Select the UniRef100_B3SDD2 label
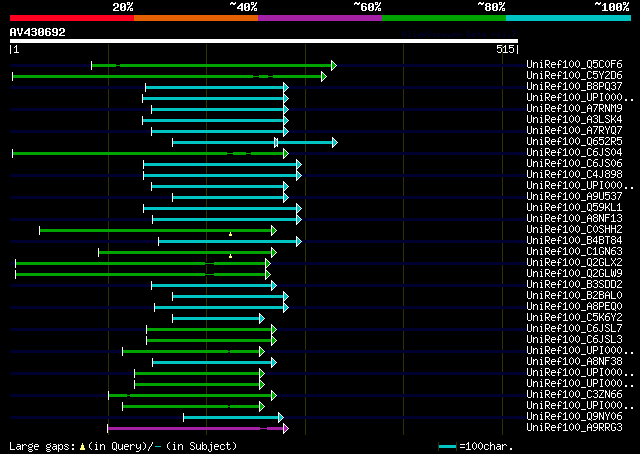The height and width of the screenshot is (454, 640). tap(574, 285)
